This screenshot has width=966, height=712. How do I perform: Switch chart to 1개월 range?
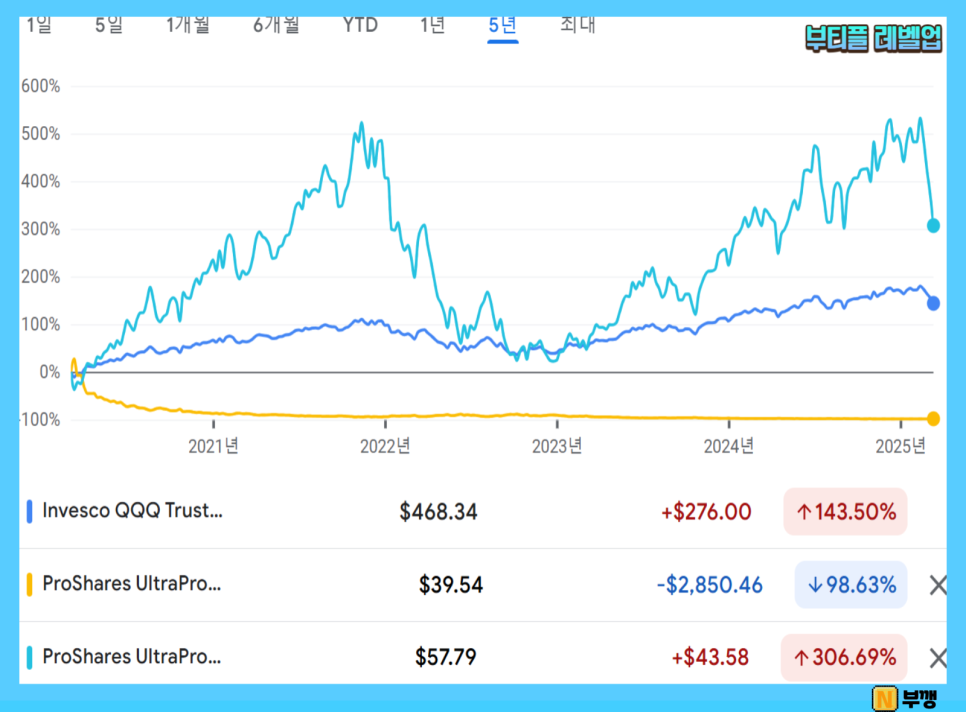point(188,25)
